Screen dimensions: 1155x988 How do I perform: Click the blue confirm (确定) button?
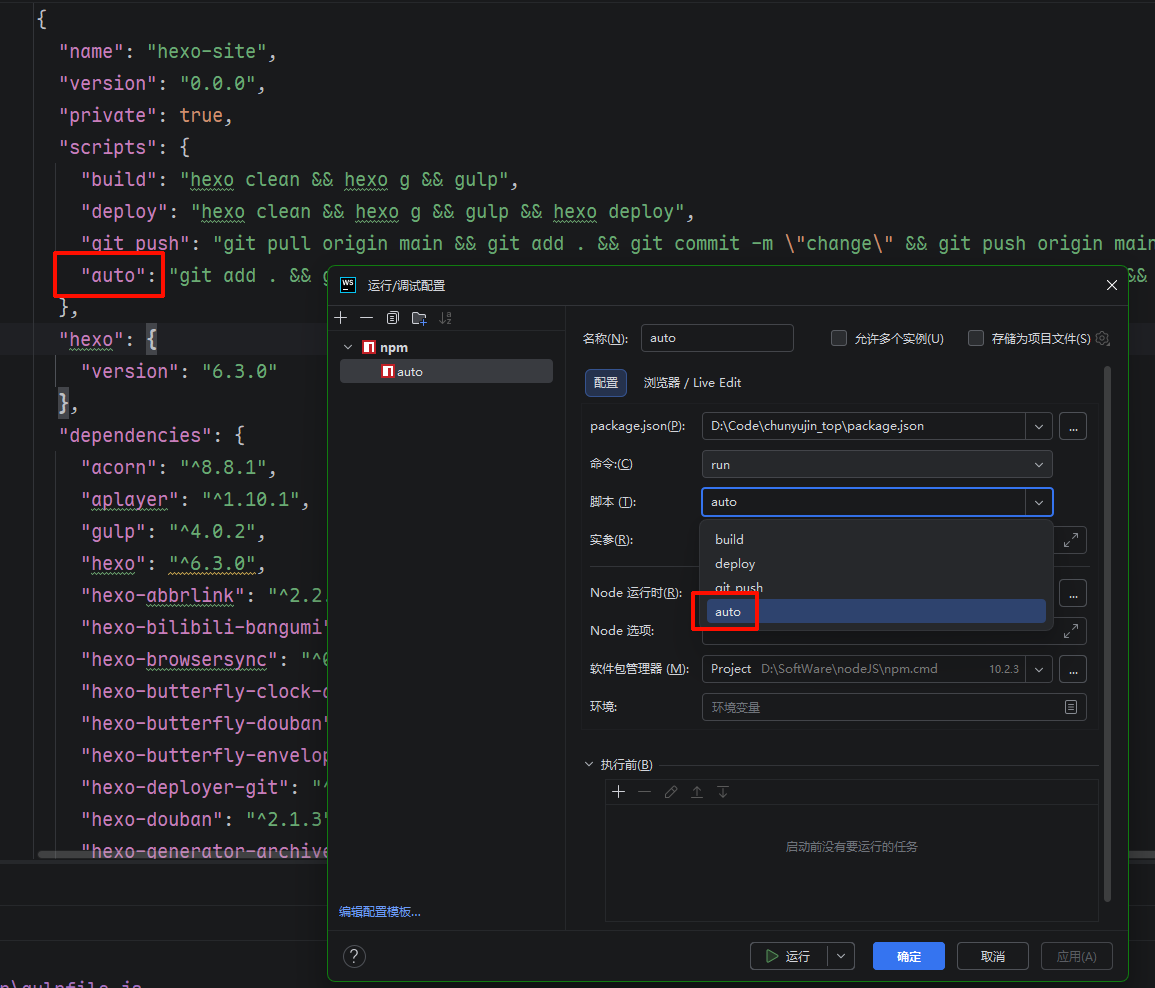(x=908, y=956)
